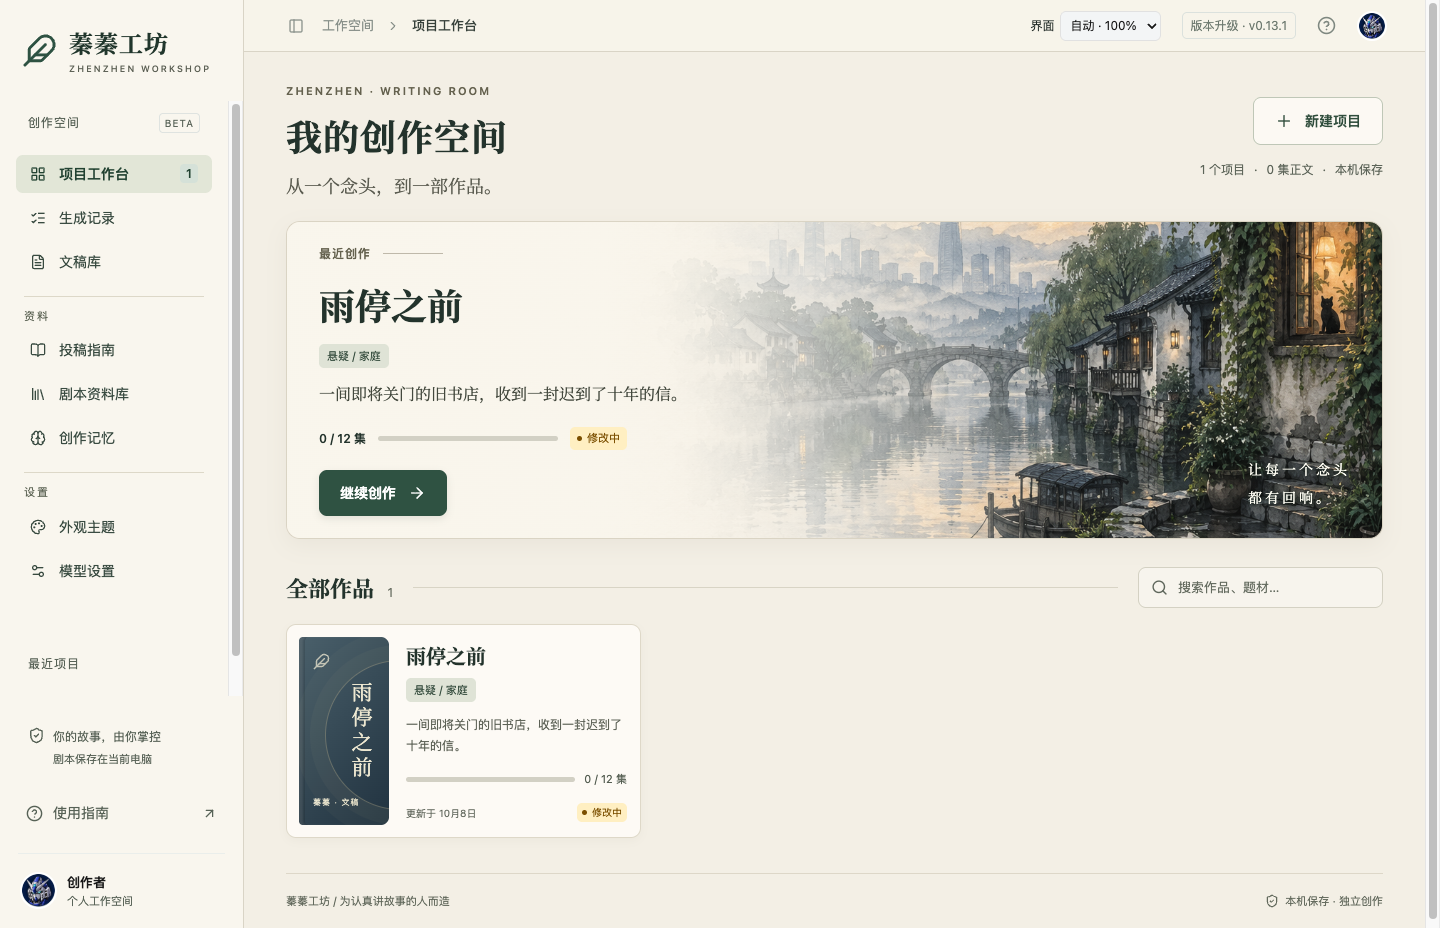Select 外观主题 in the sidebar
1440x928 pixels.
coord(114,527)
